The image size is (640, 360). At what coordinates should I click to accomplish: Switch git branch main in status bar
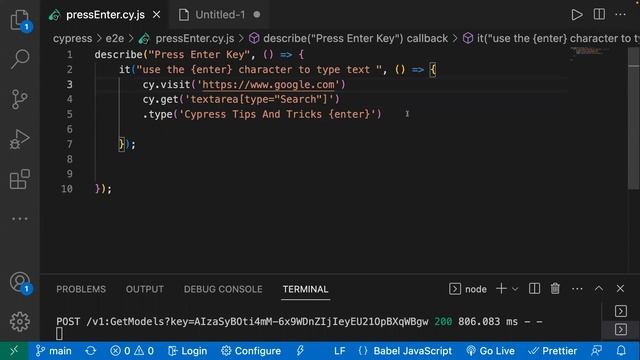pyautogui.click(x=53, y=351)
